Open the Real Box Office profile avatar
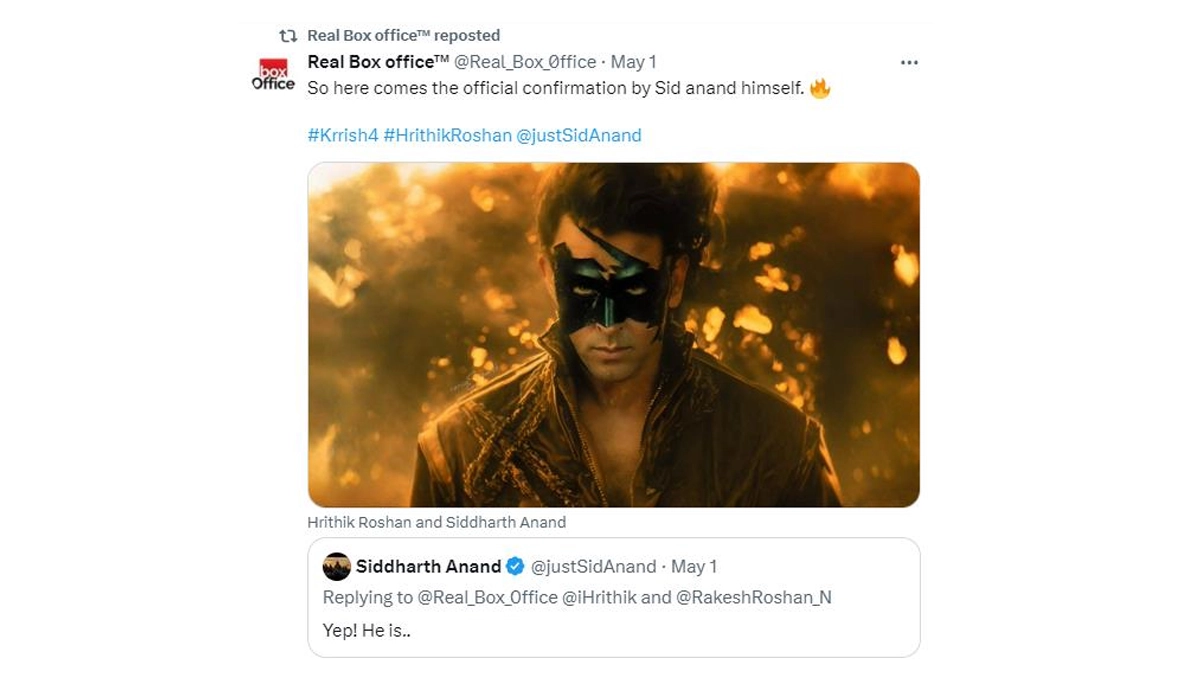 (x=273, y=75)
